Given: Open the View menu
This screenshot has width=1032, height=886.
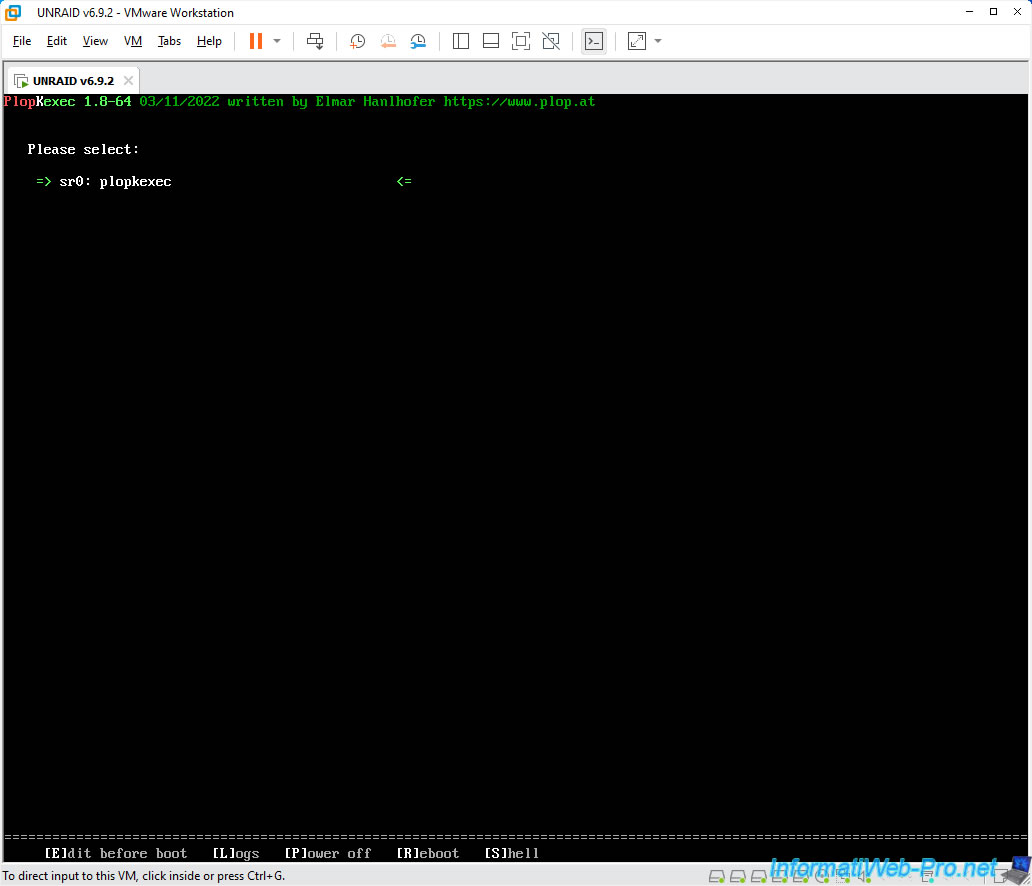Looking at the screenshot, I should point(95,41).
